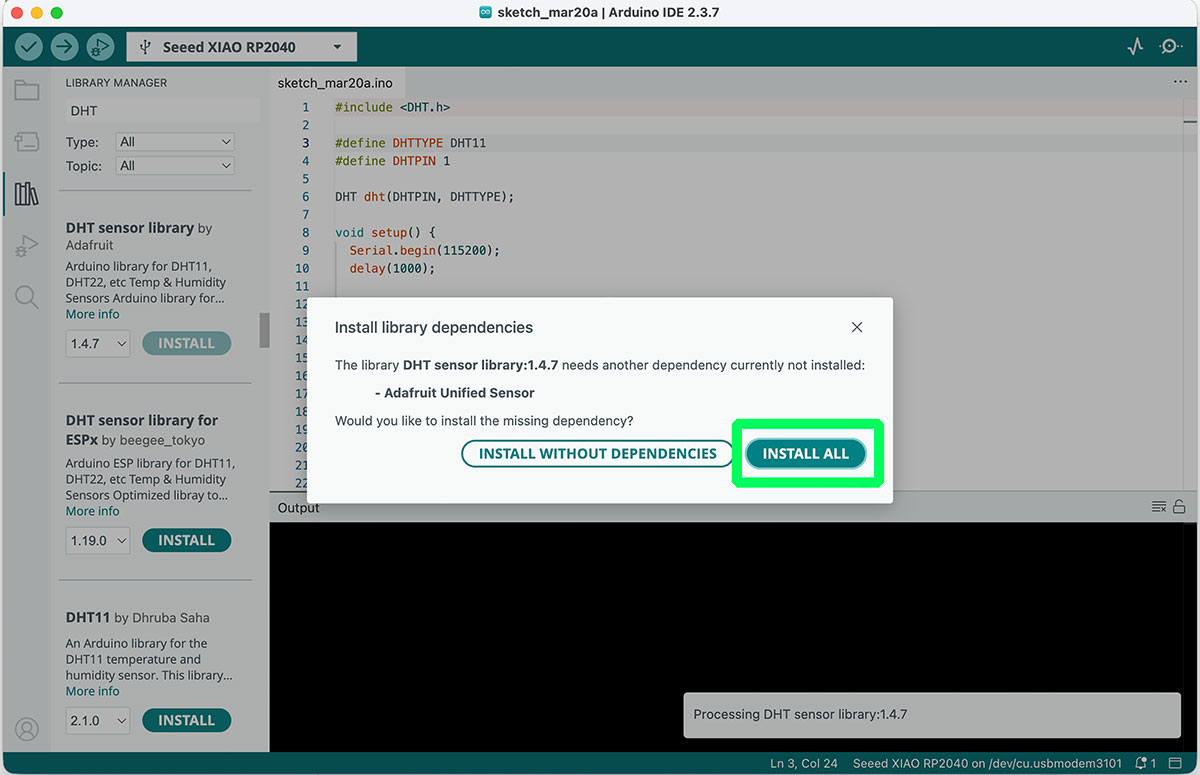Screen dimensions: 1200x775
Task: Click the Processing DHT sensor library notification
Action: tap(934, 715)
